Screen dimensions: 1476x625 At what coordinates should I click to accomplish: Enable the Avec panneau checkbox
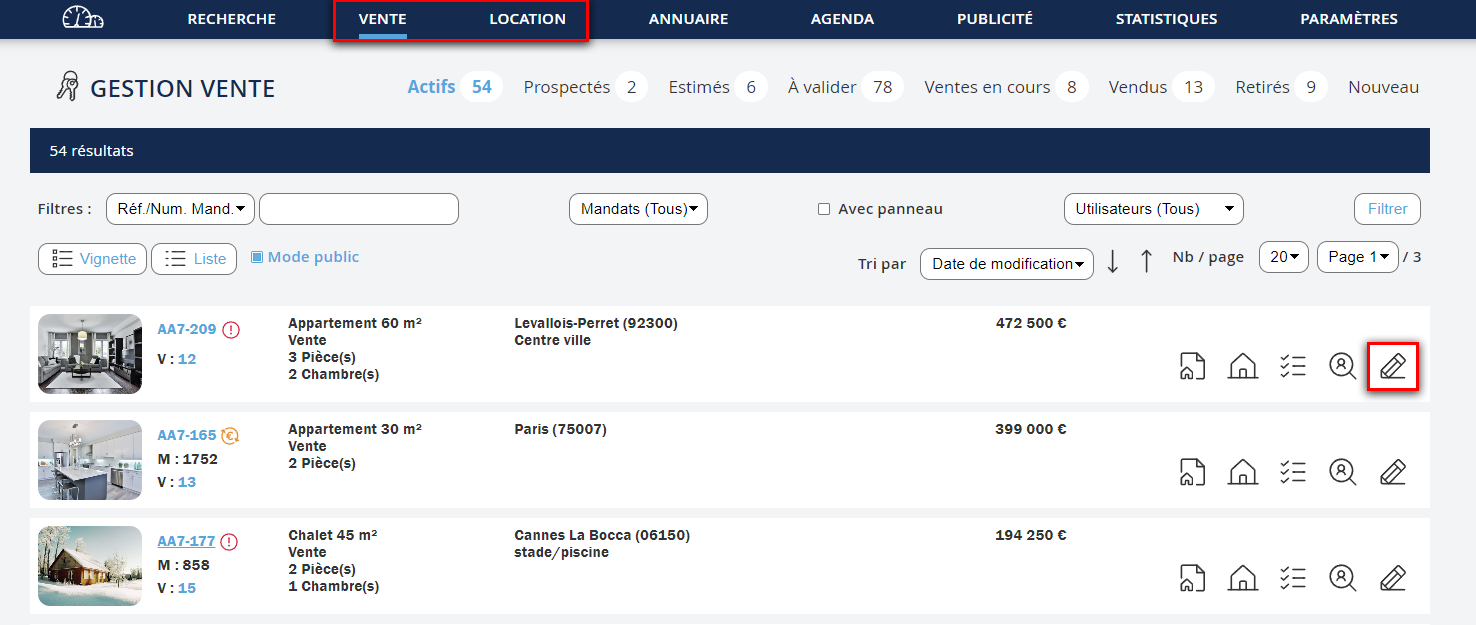[x=824, y=209]
